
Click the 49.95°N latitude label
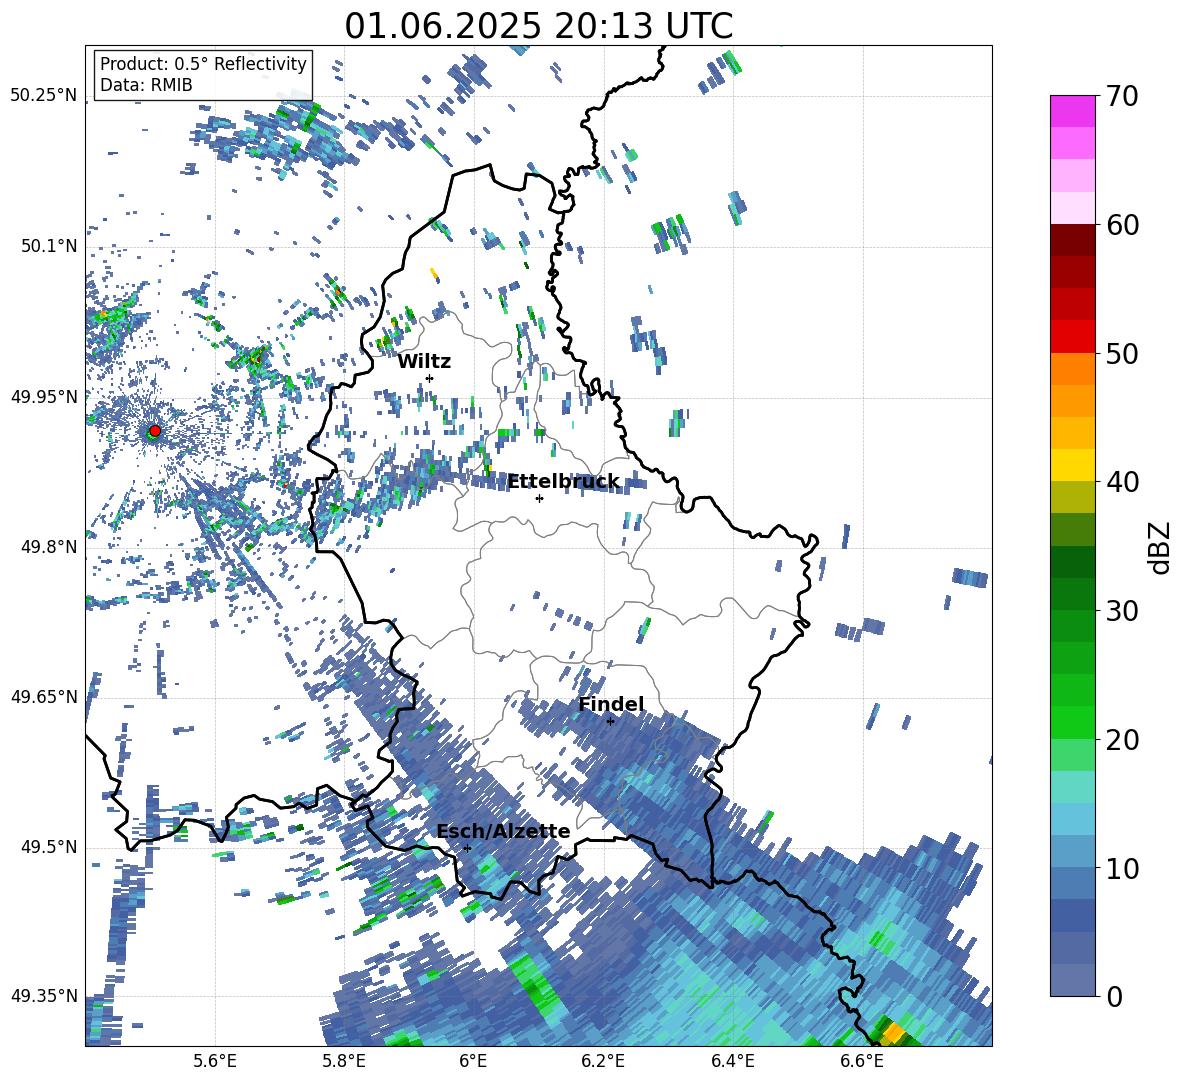[x=44, y=396]
